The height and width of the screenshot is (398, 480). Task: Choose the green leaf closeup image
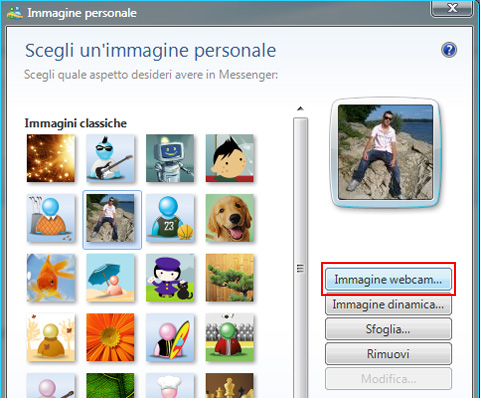[x=110, y=386]
